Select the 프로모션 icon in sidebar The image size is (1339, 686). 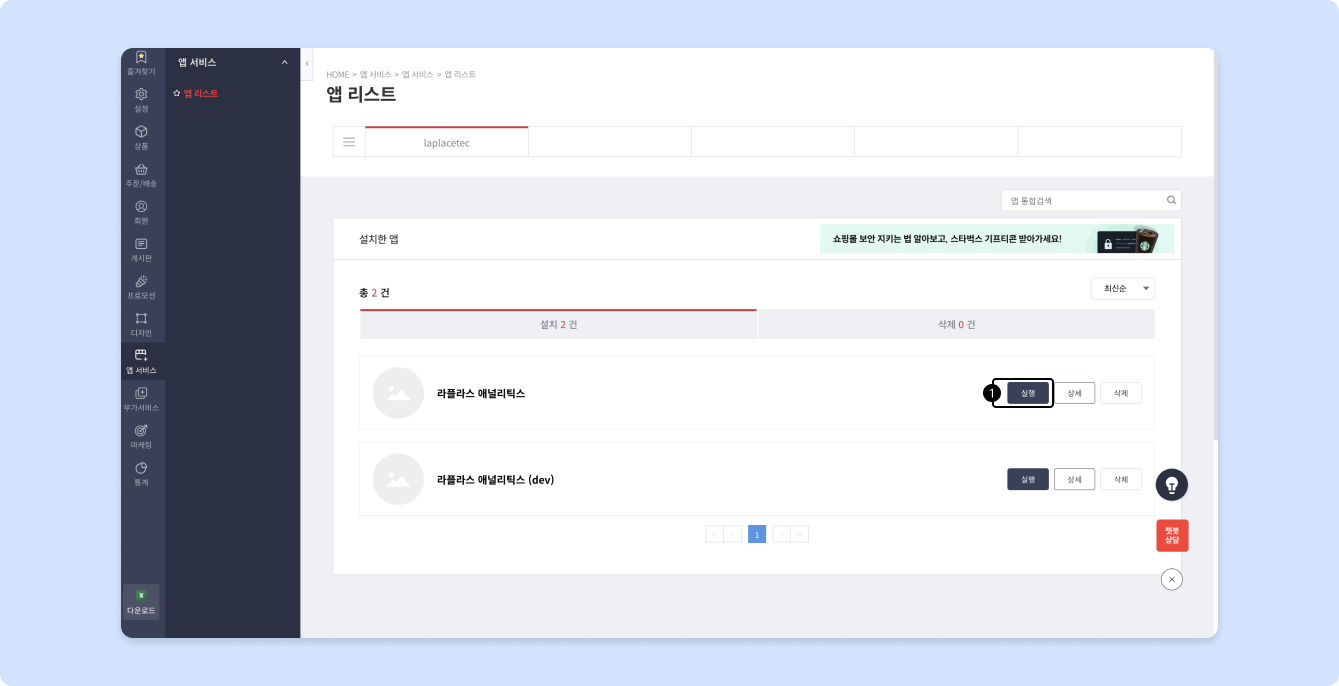click(141, 282)
